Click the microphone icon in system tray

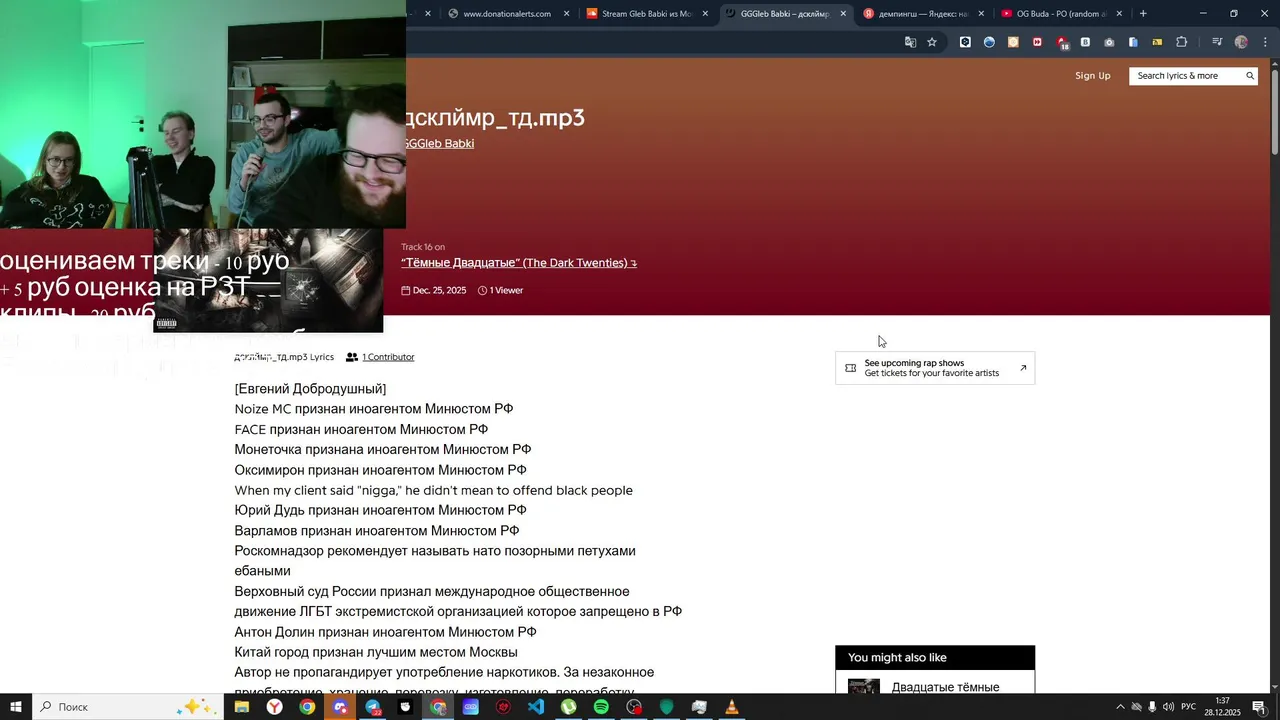pyautogui.click(x=1153, y=707)
